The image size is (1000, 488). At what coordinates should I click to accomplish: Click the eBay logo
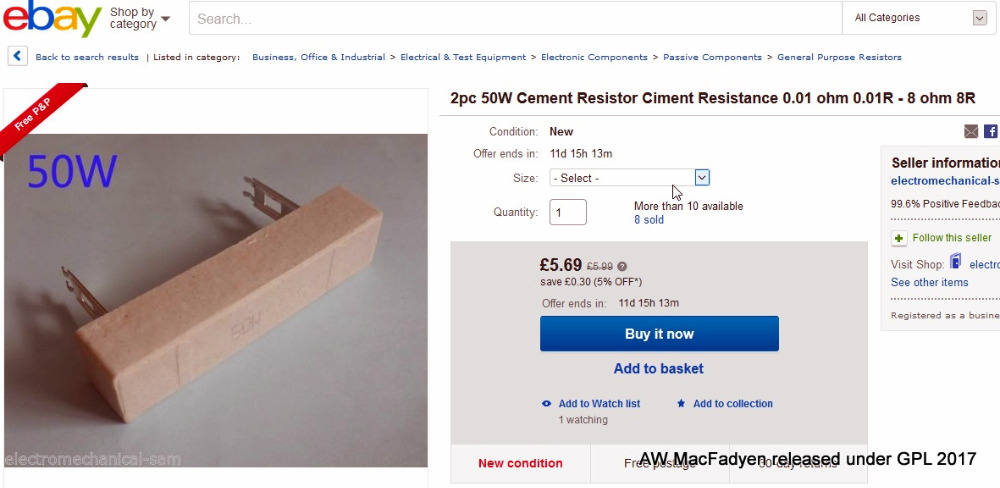click(x=51, y=18)
